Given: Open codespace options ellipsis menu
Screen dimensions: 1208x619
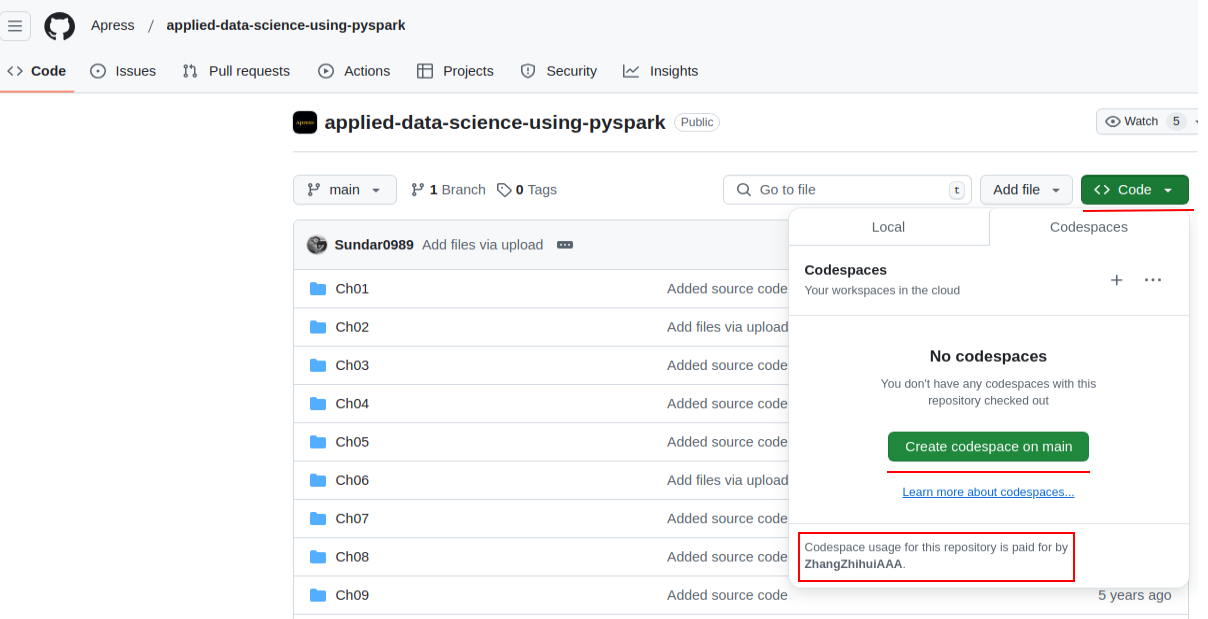Looking at the screenshot, I should coord(1153,280).
